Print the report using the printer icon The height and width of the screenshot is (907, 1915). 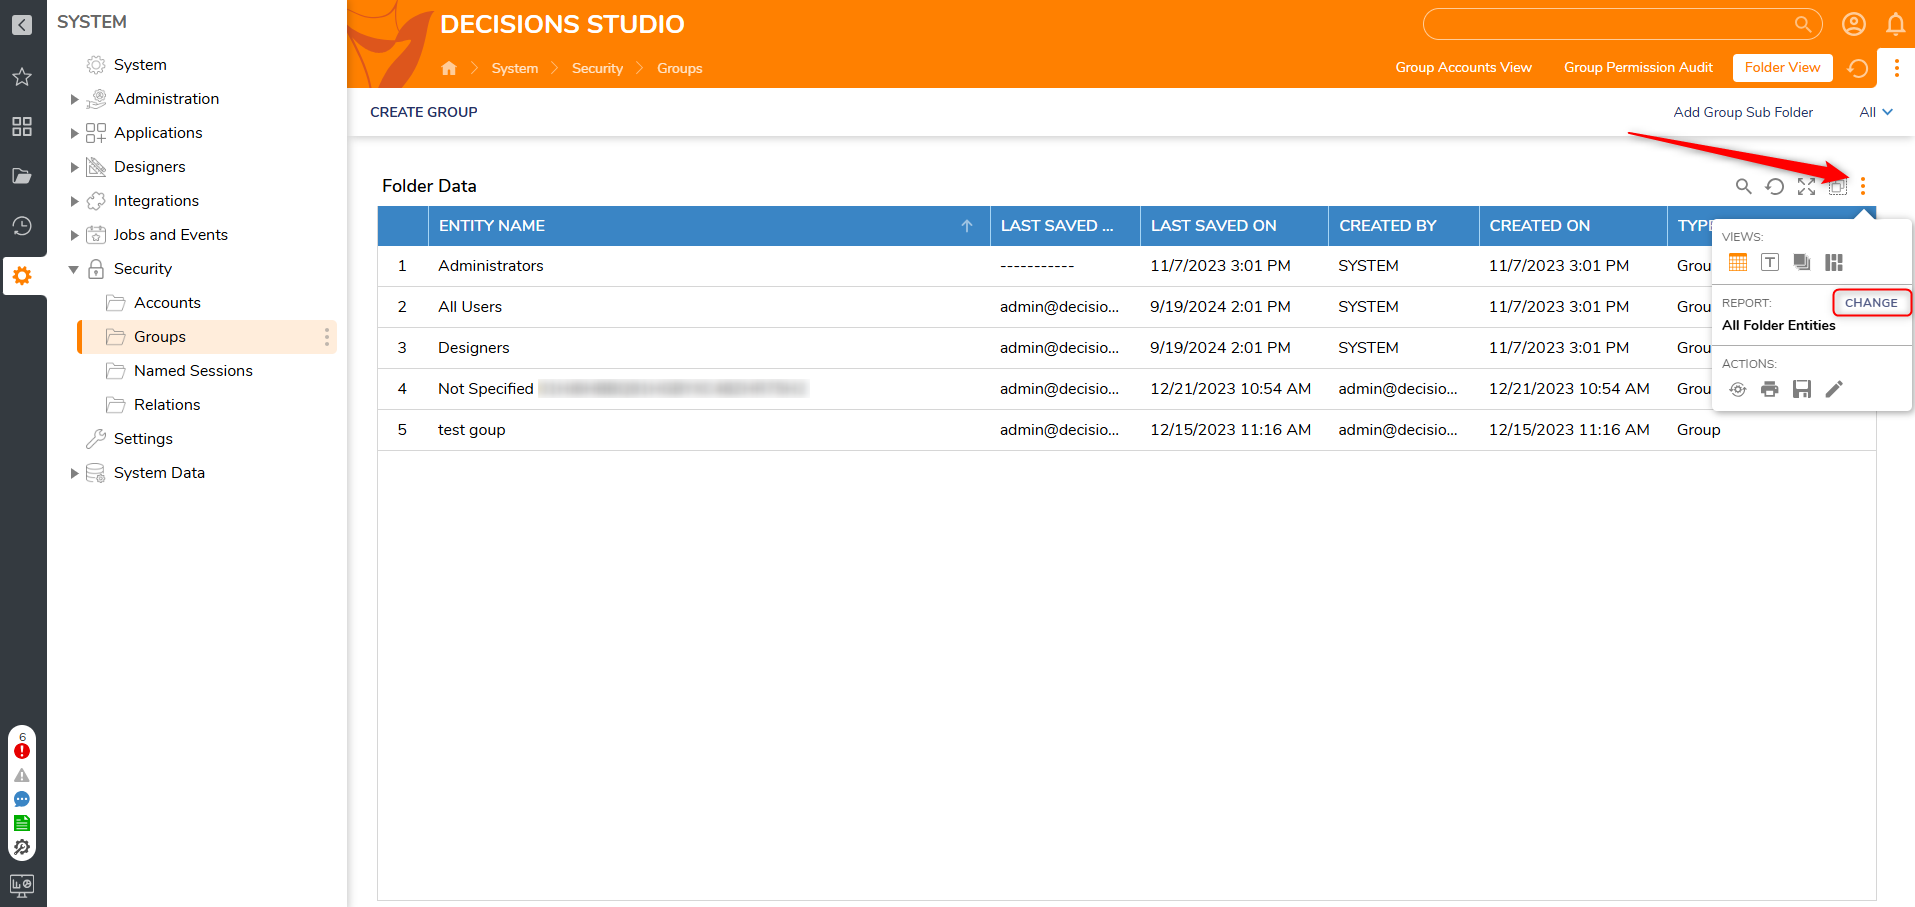click(1770, 389)
